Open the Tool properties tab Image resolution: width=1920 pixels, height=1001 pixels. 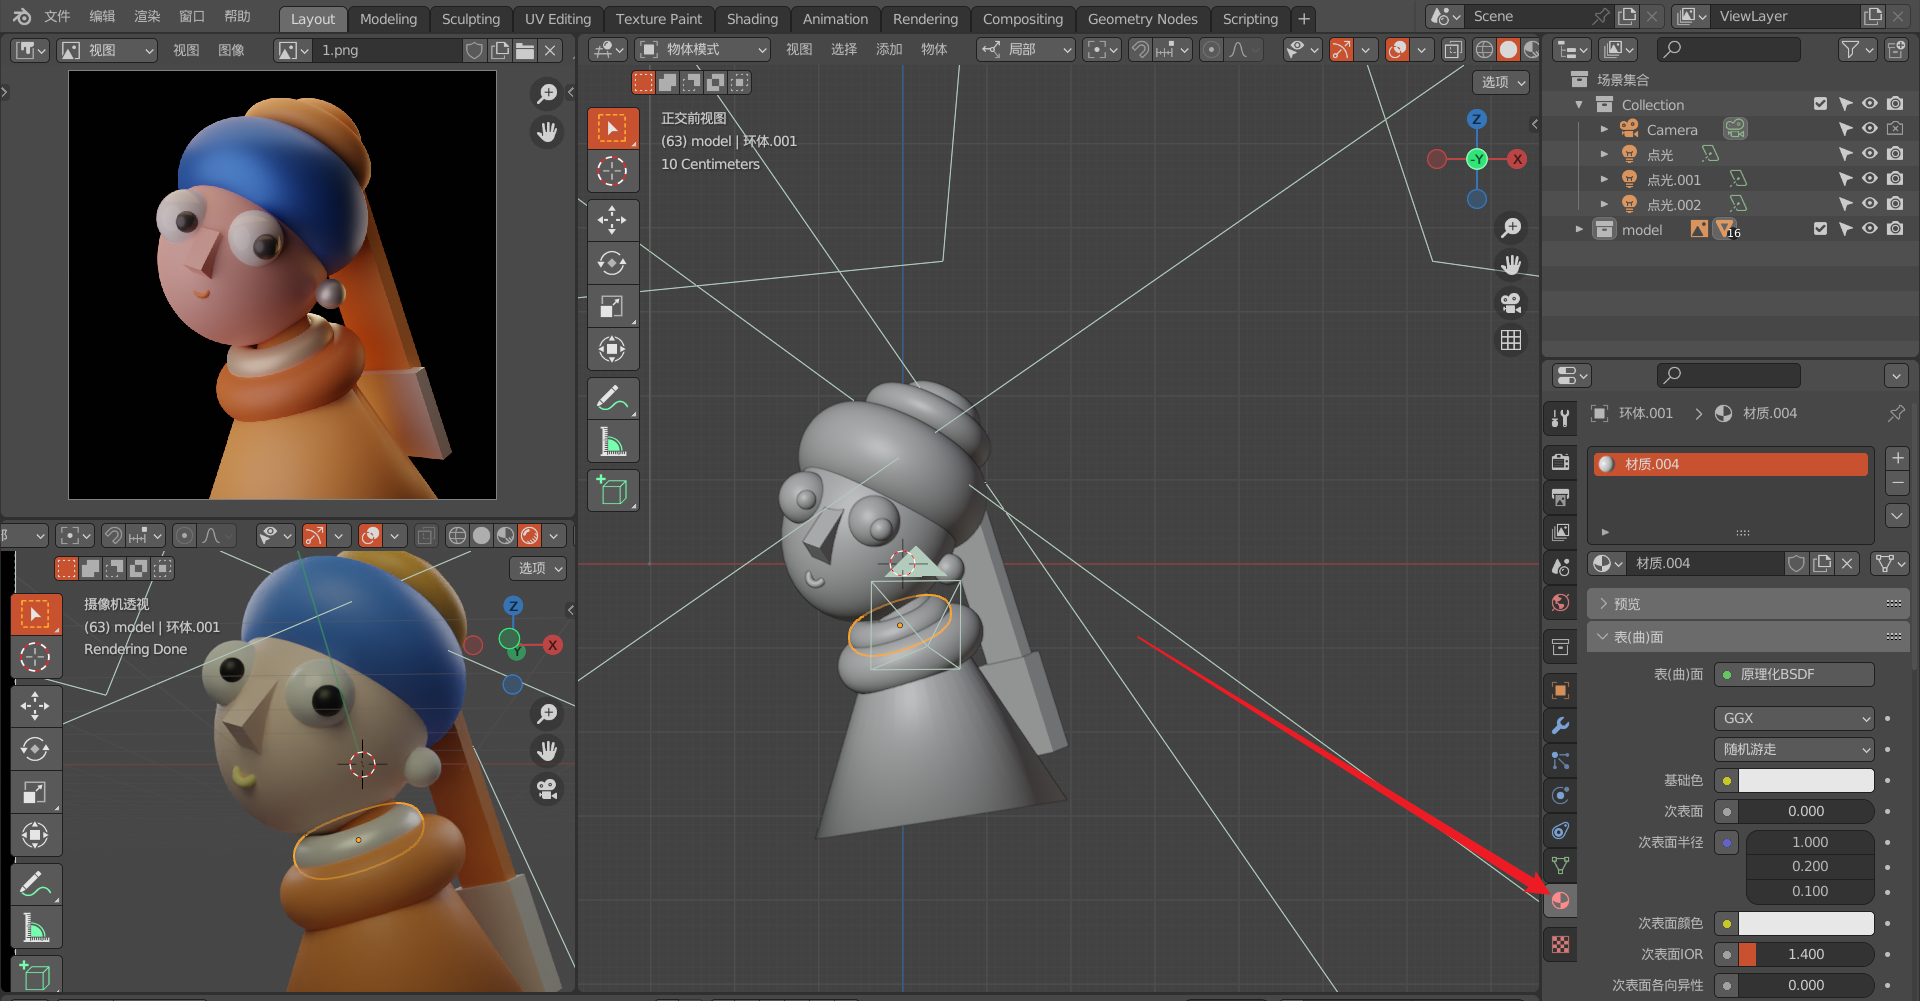coord(1560,418)
